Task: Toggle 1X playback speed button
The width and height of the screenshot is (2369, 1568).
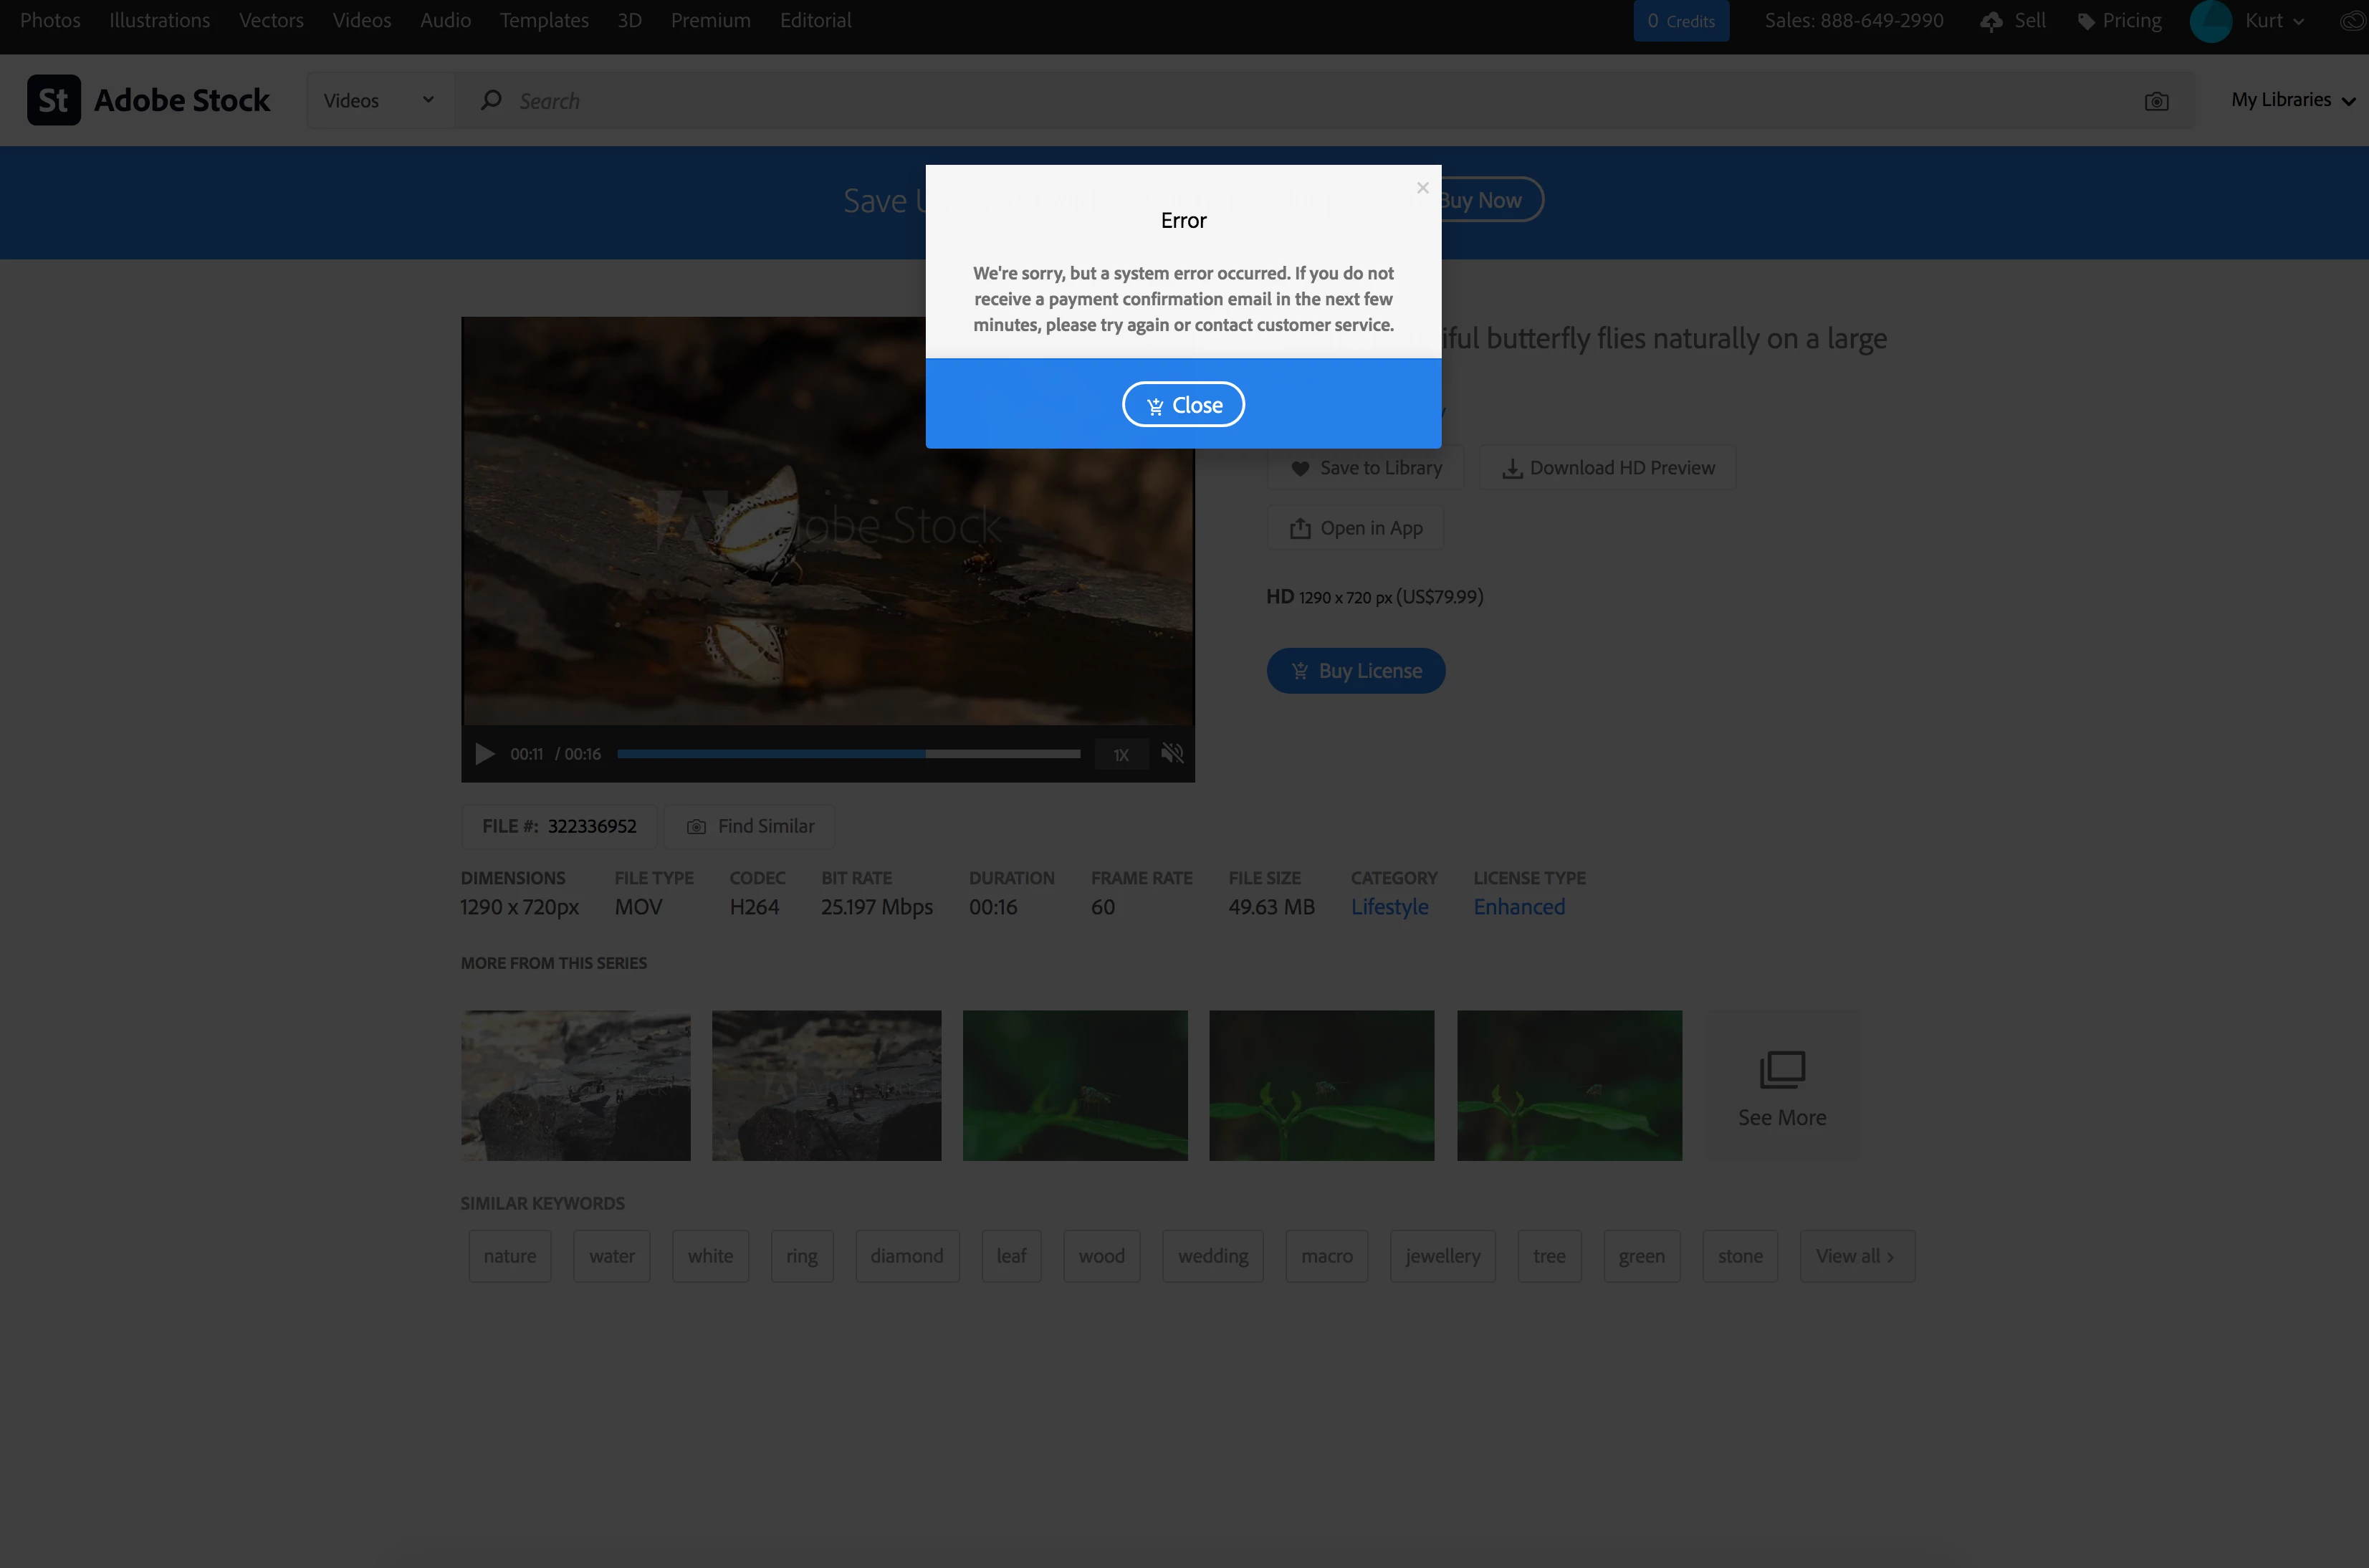Action: point(1121,755)
